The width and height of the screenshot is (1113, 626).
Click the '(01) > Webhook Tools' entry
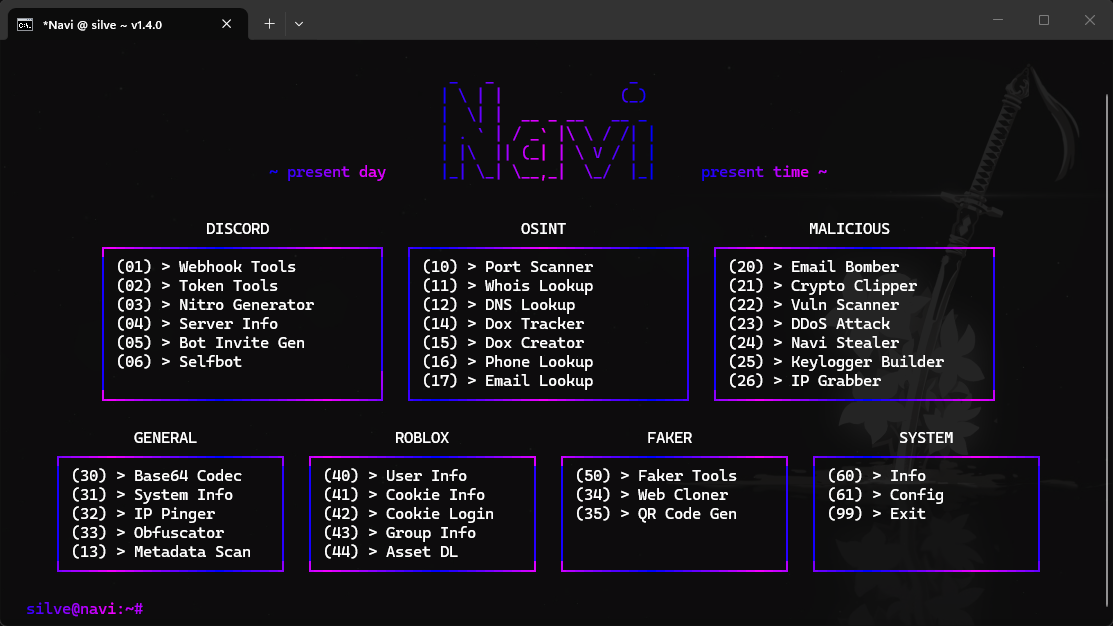coord(206,267)
